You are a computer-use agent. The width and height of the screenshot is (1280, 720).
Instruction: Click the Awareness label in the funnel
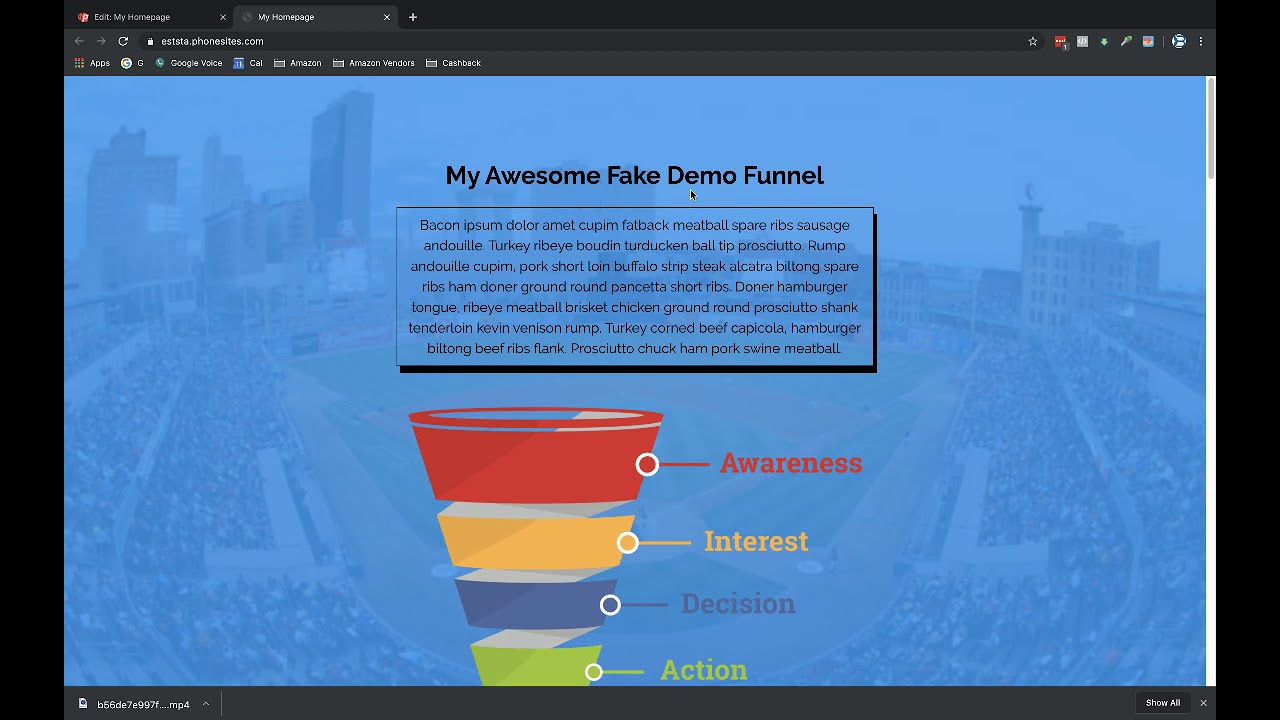[x=791, y=463]
